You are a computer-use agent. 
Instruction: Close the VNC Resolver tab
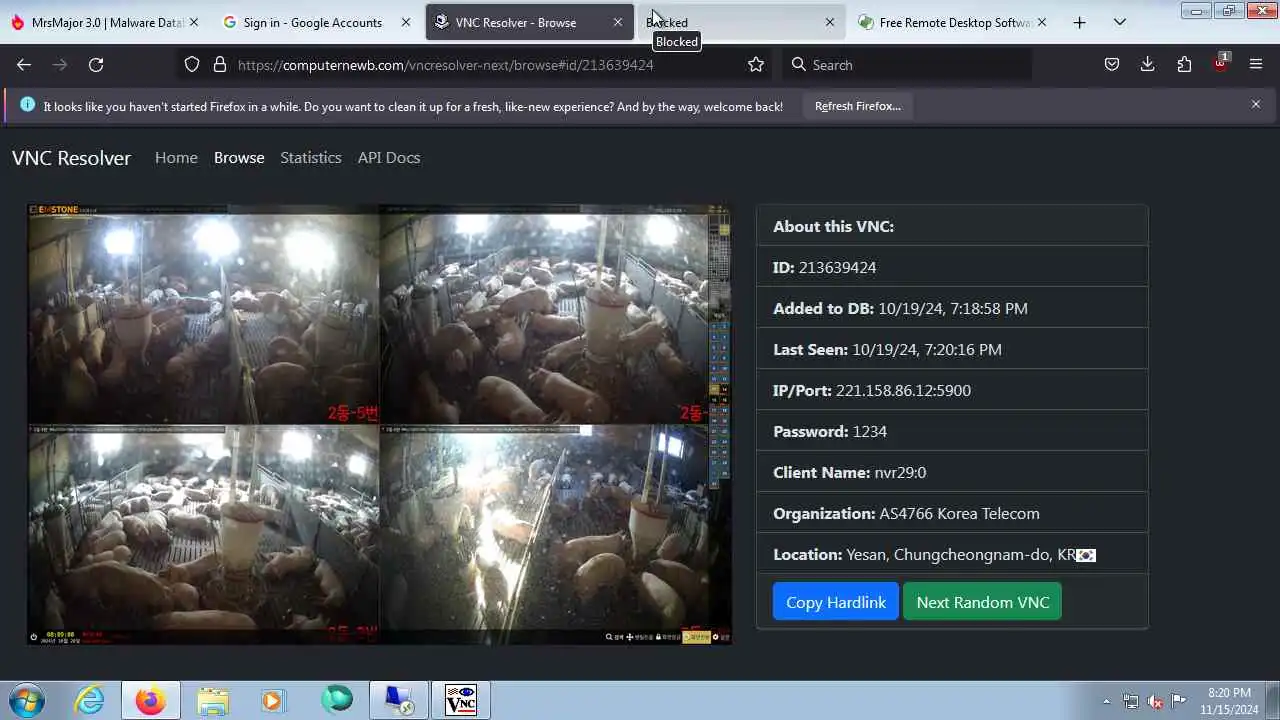pos(617,22)
